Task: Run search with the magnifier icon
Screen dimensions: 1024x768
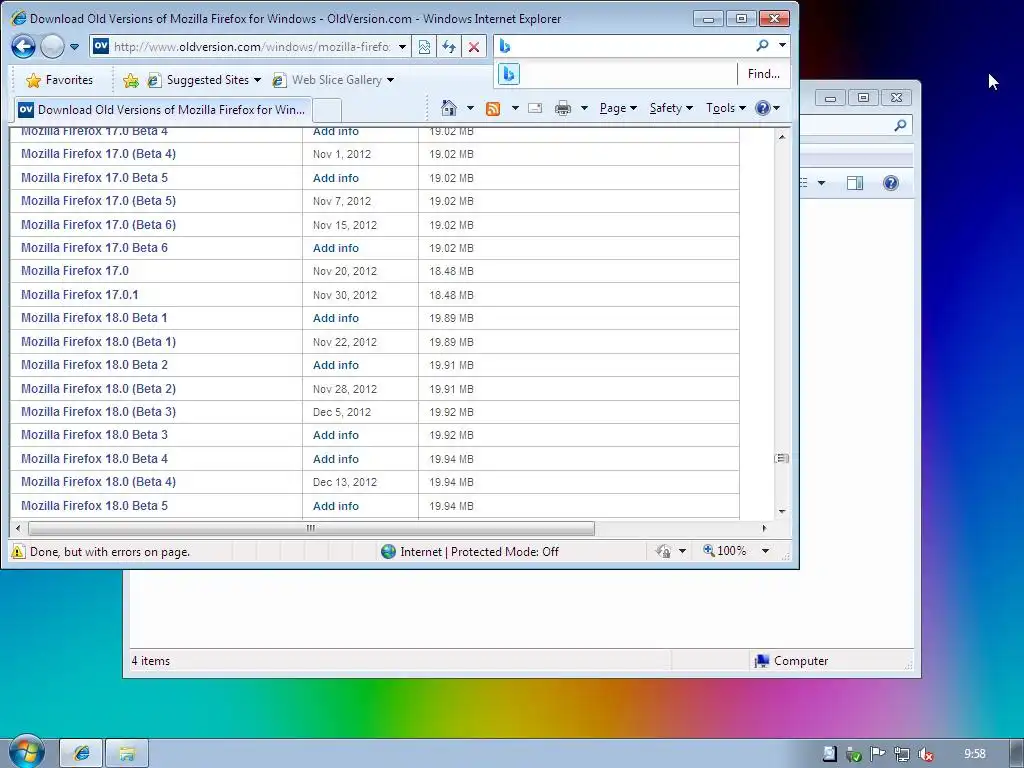Action: tap(762, 46)
